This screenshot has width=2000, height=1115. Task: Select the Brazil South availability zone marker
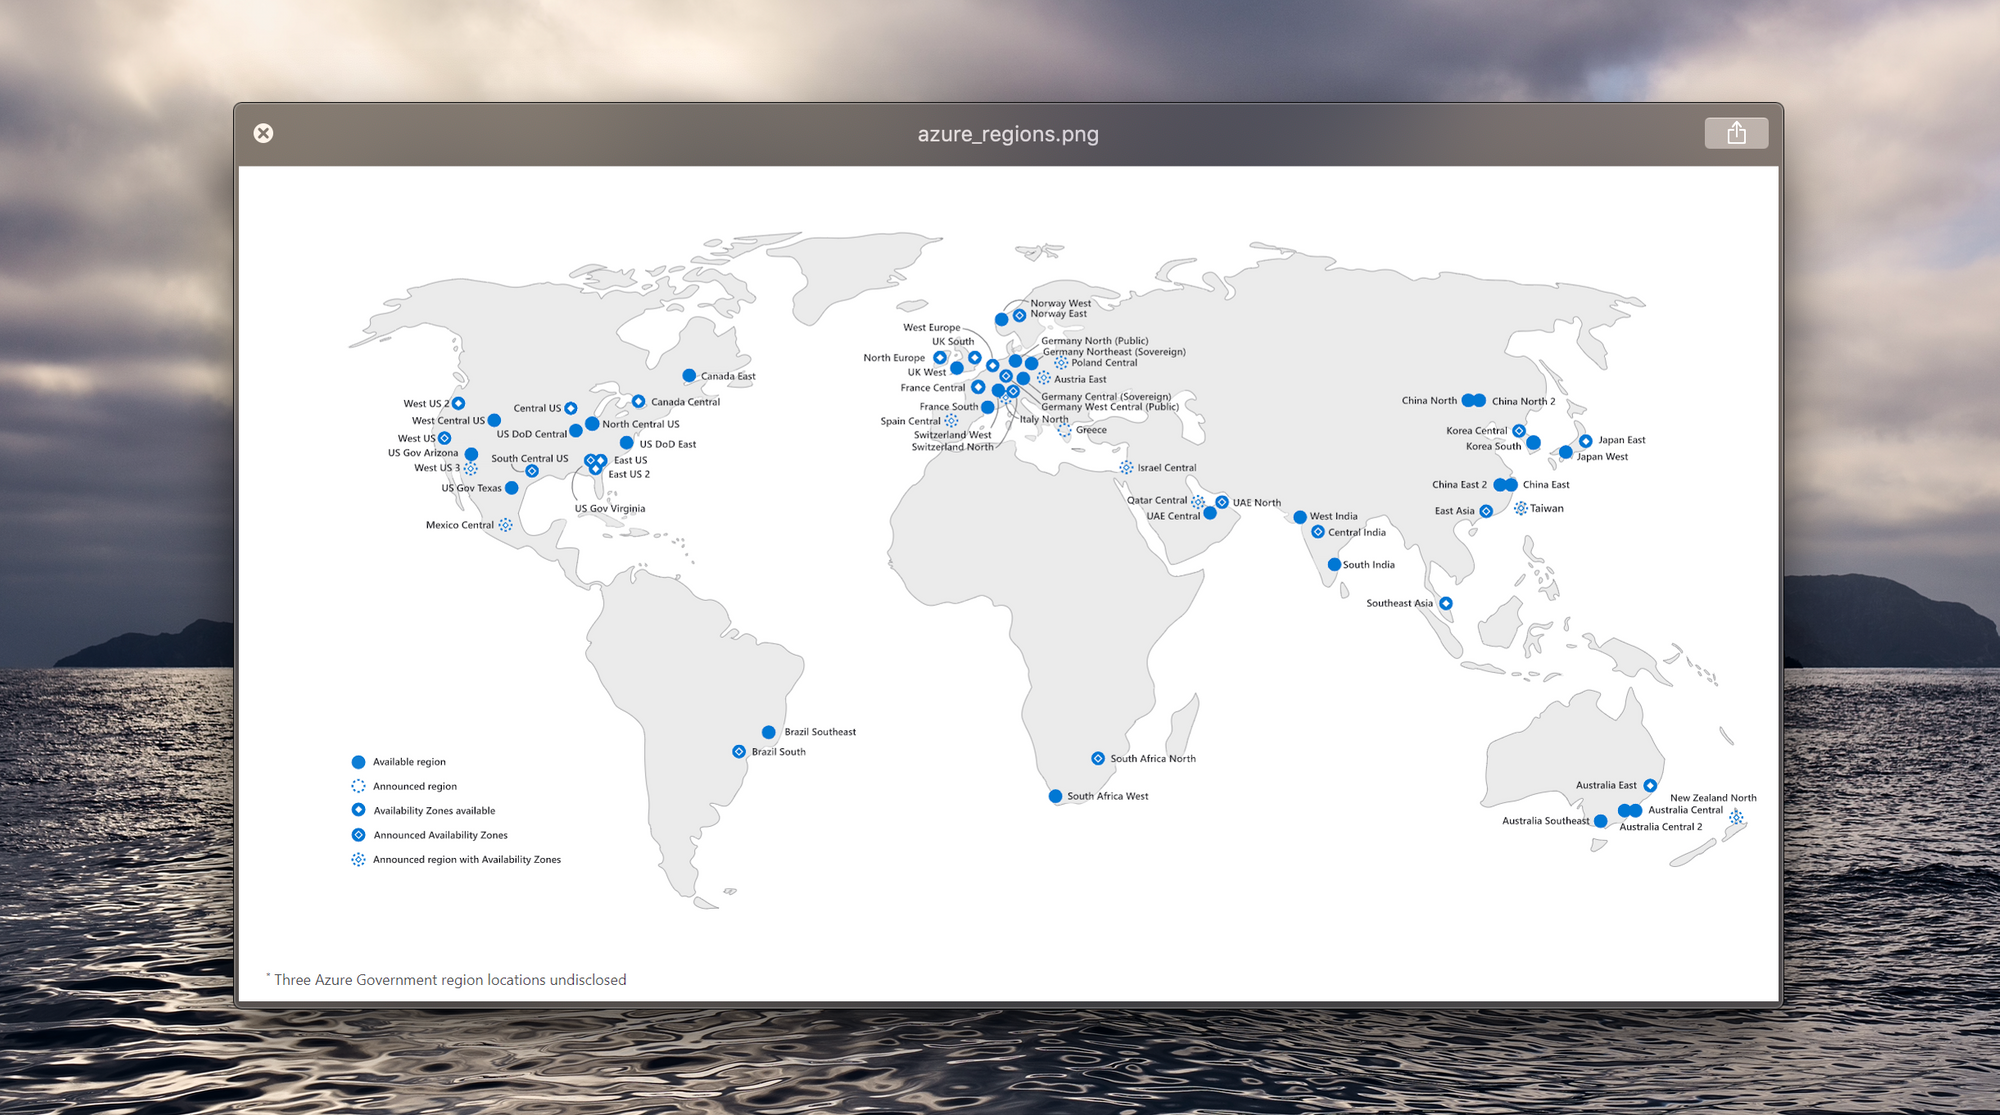tap(739, 750)
